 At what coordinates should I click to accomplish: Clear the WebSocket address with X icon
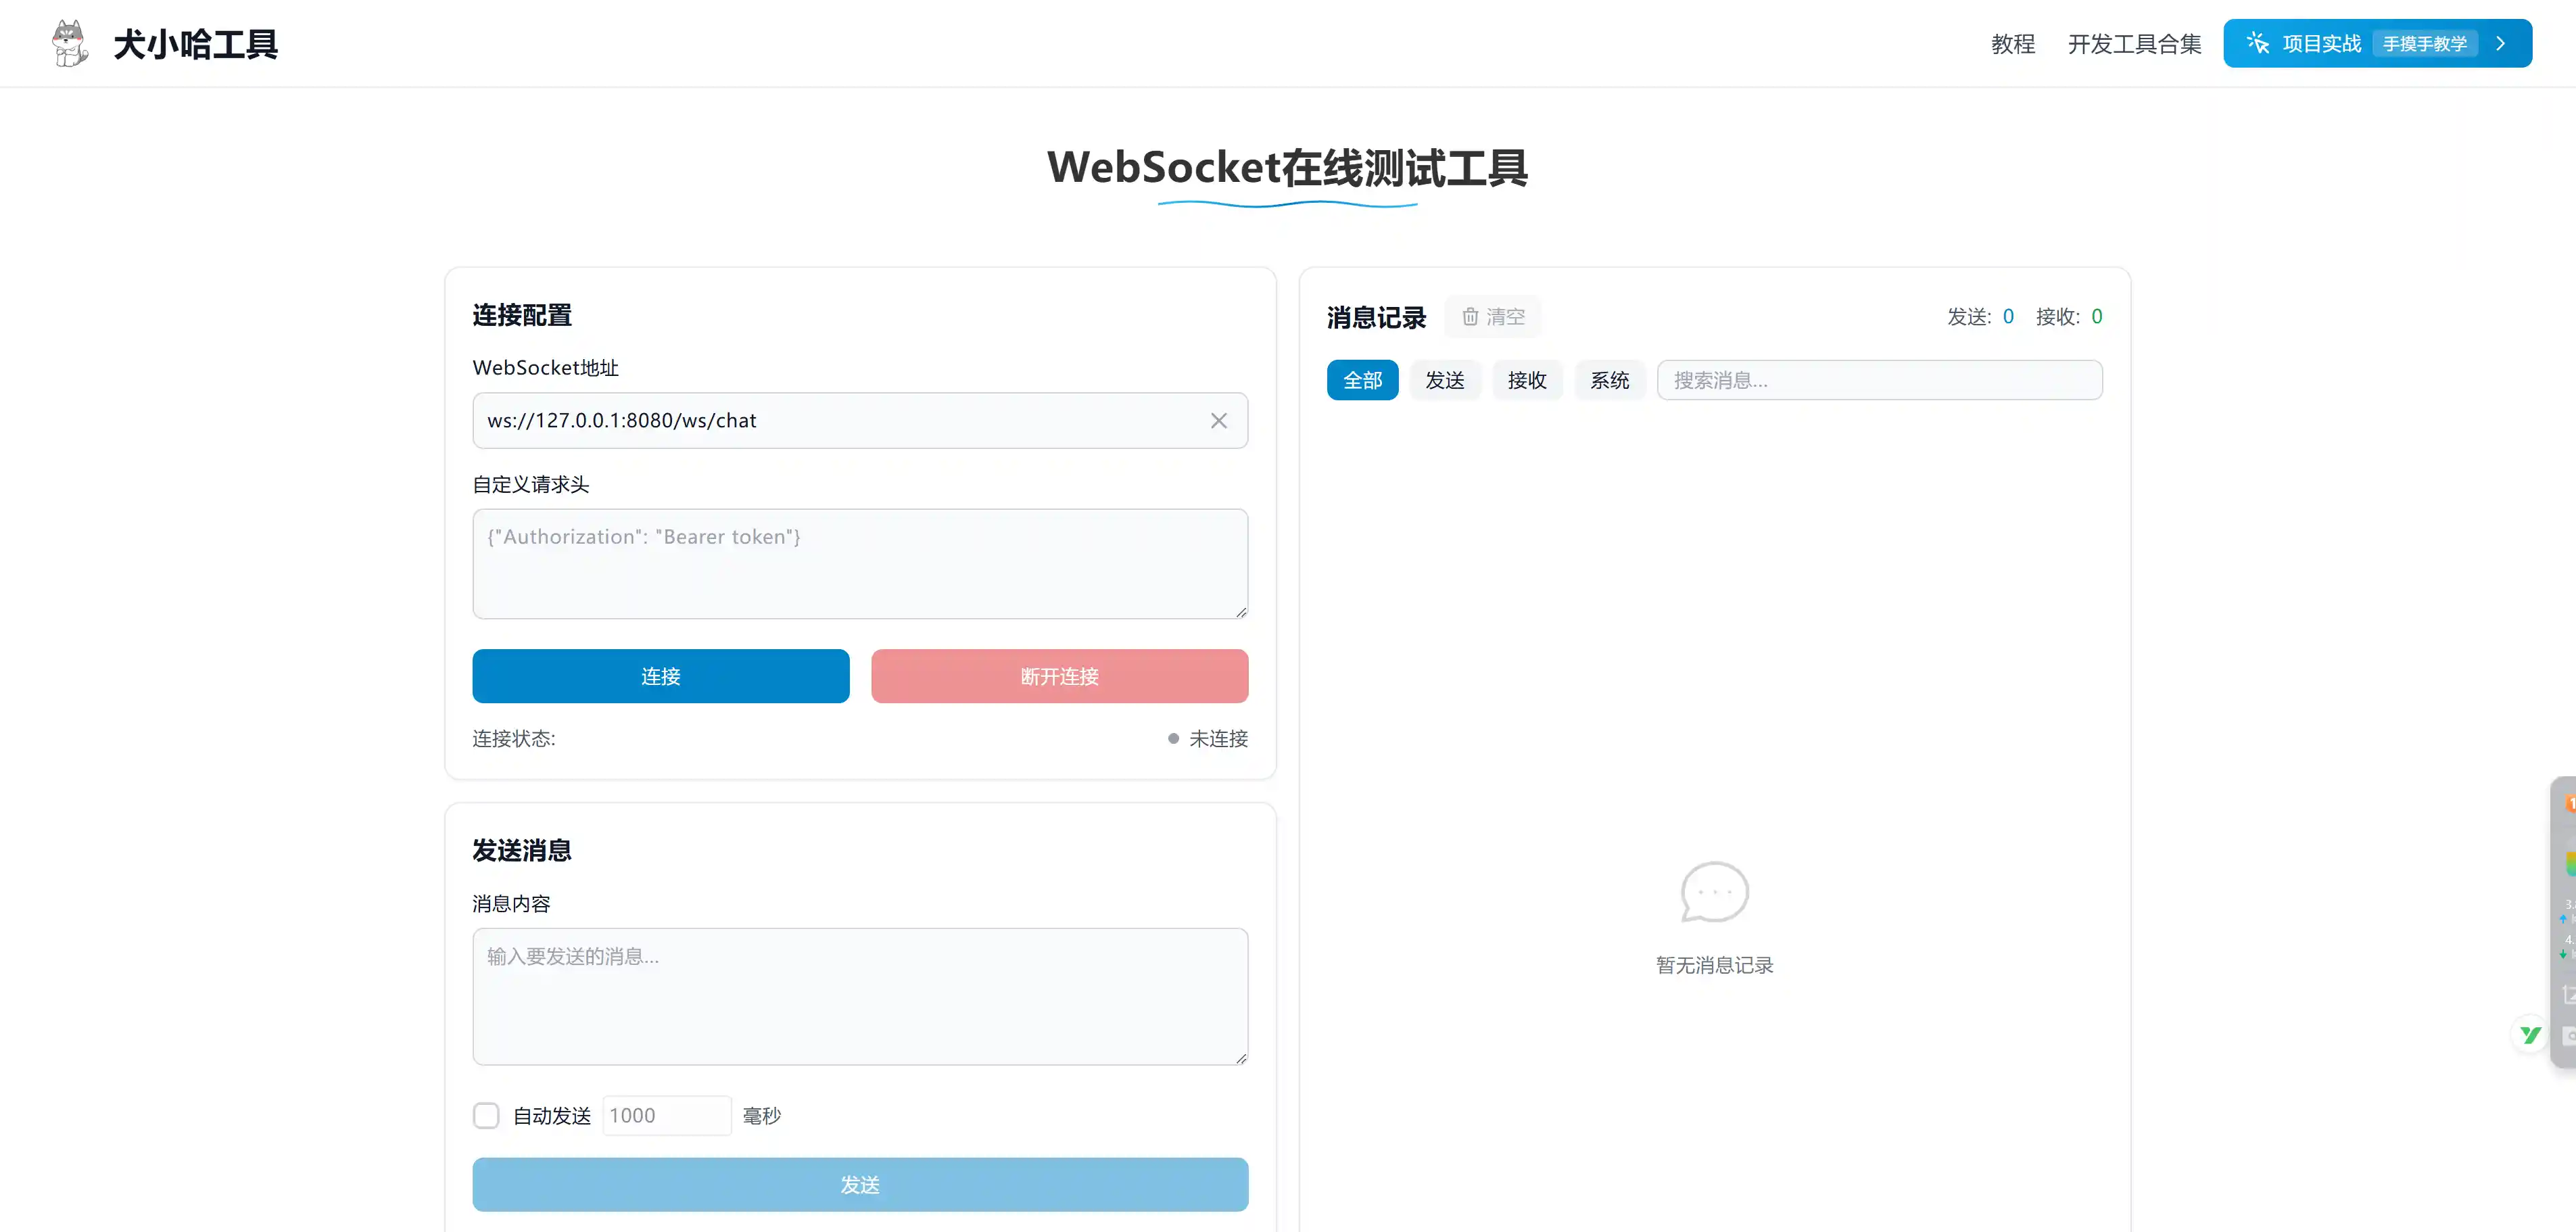[1218, 421]
